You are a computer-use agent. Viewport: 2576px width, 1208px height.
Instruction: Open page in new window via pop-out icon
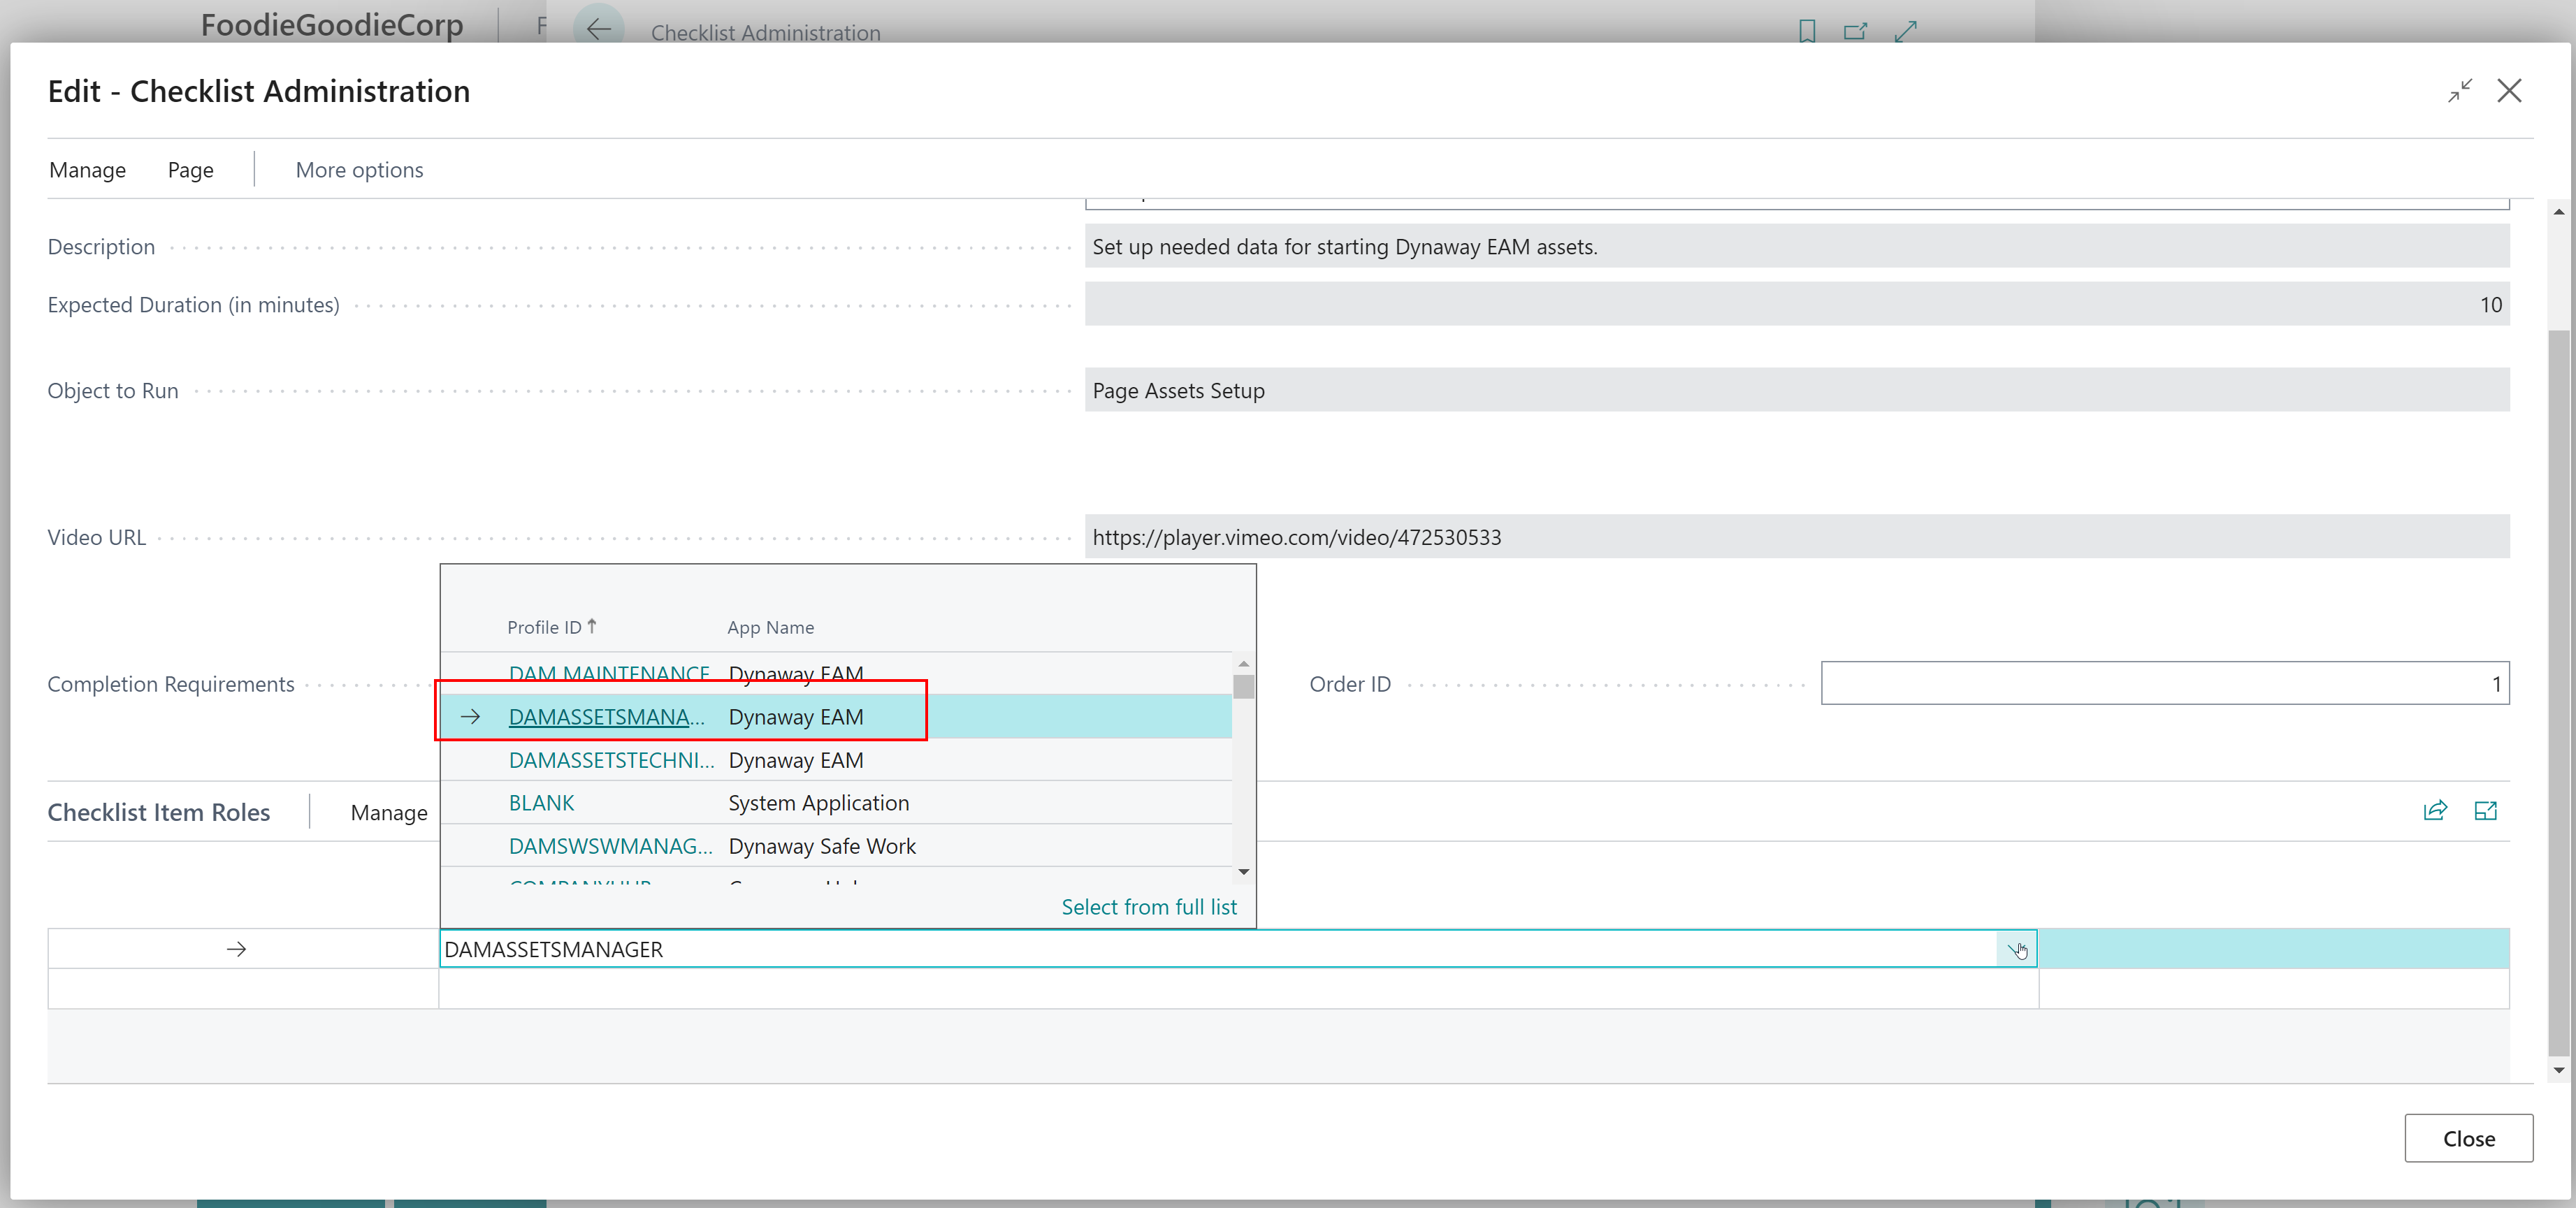(1856, 30)
